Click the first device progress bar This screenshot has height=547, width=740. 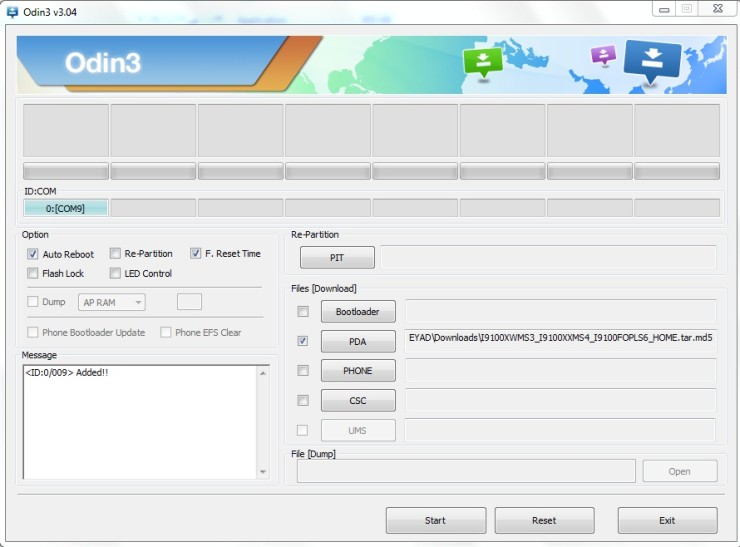click(66, 171)
